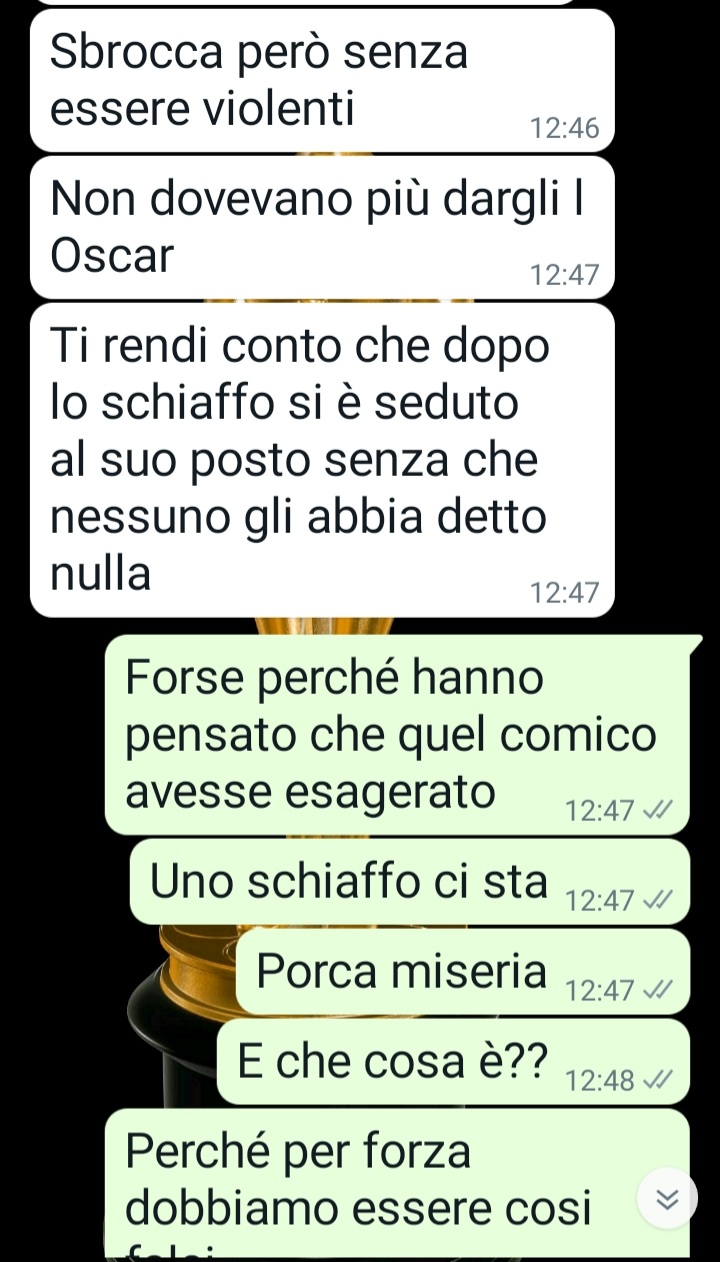
Task: Tap the 12:47 timestamp on the Oscar message
Action: click(564, 275)
